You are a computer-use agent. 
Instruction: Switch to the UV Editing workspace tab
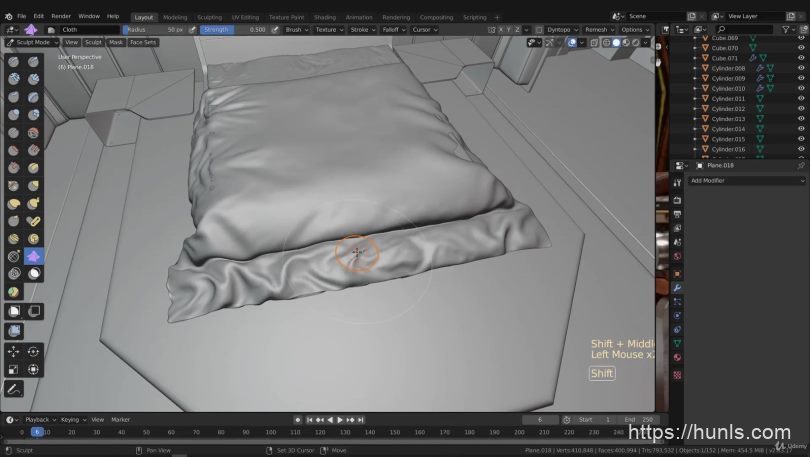(245, 18)
